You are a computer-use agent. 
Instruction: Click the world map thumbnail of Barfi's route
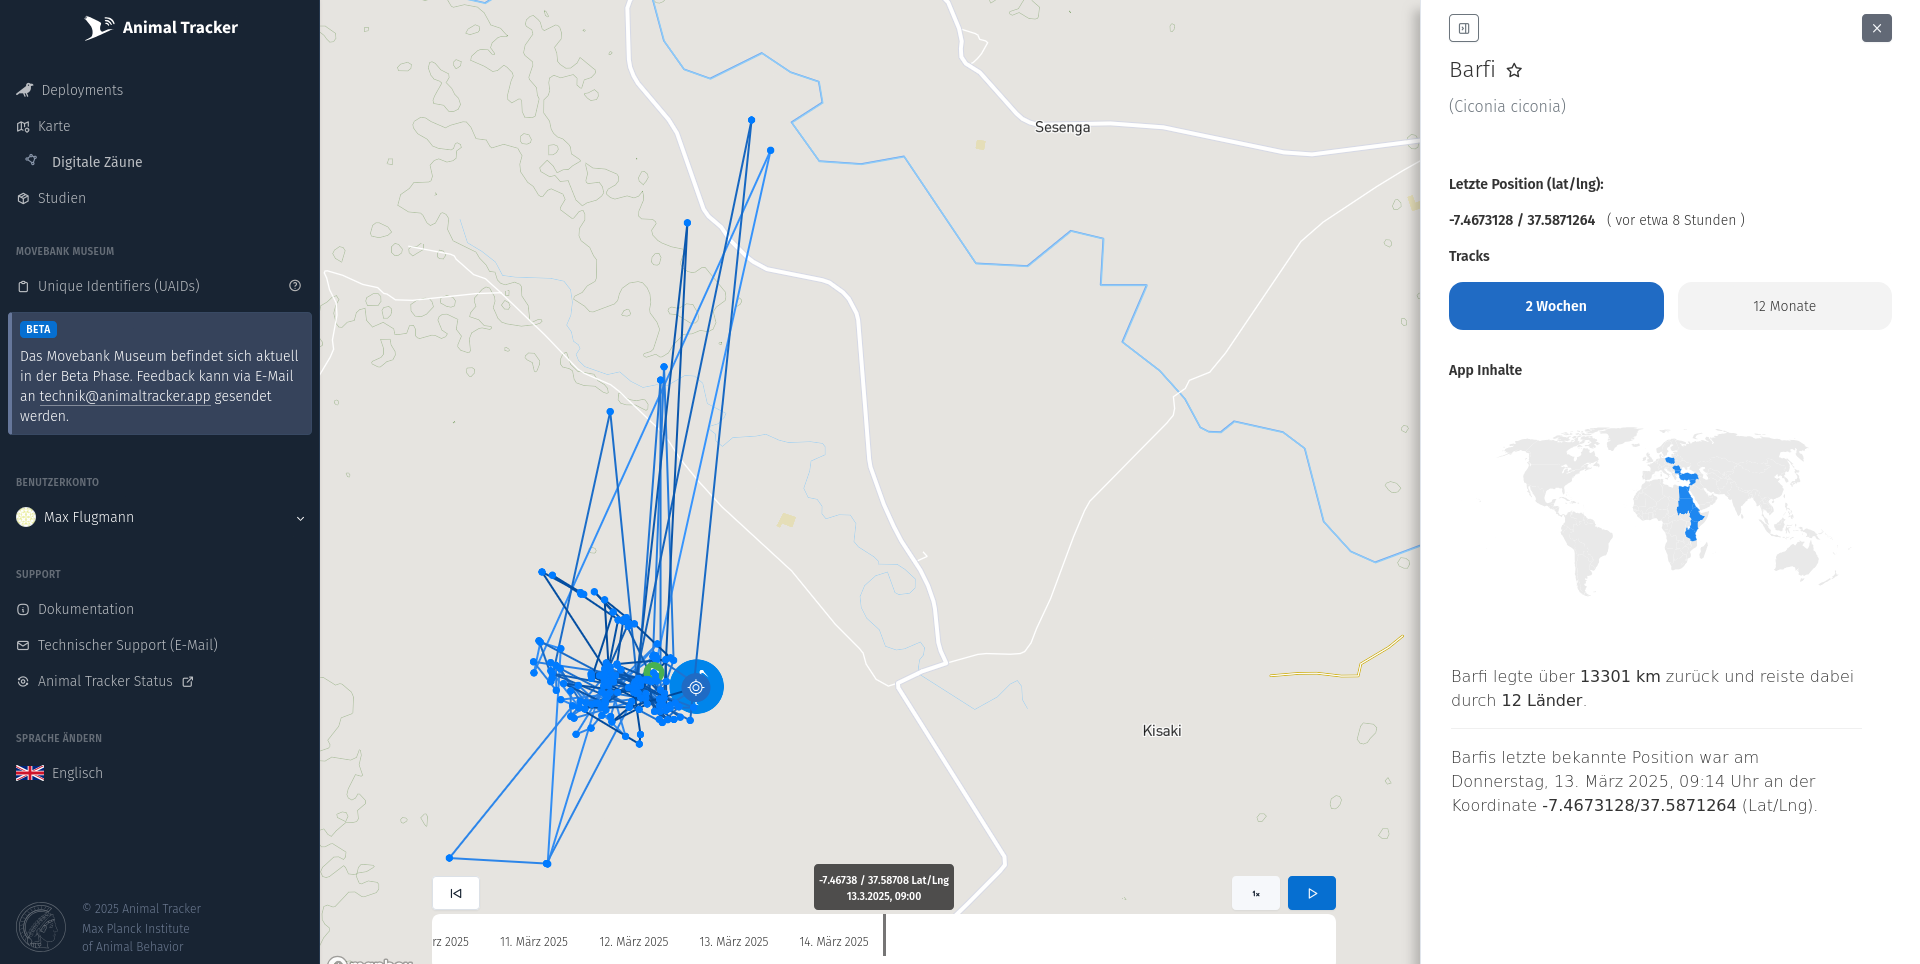click(x=1669, y=510)
